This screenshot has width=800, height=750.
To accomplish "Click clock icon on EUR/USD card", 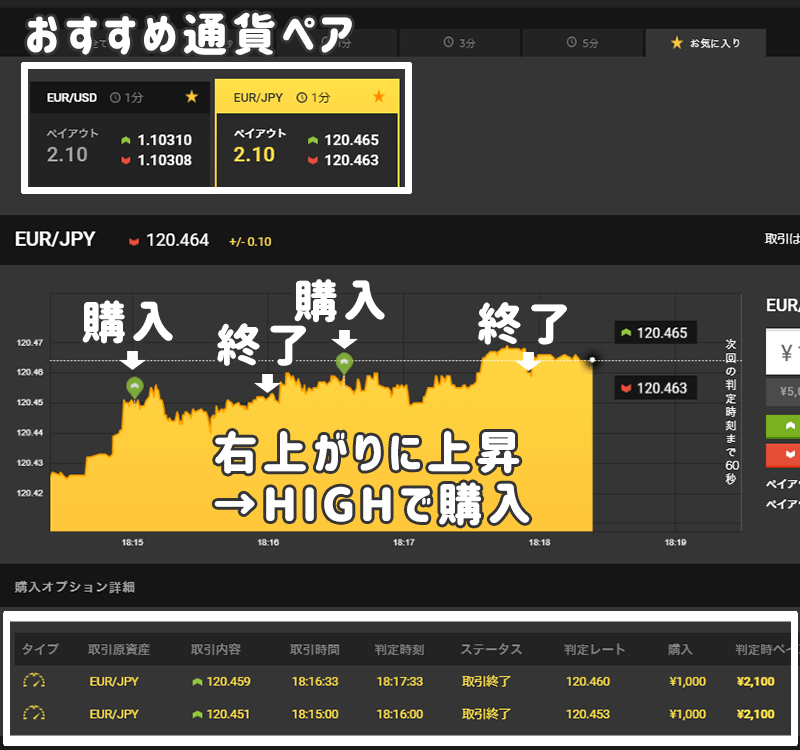I will point(115,97).
